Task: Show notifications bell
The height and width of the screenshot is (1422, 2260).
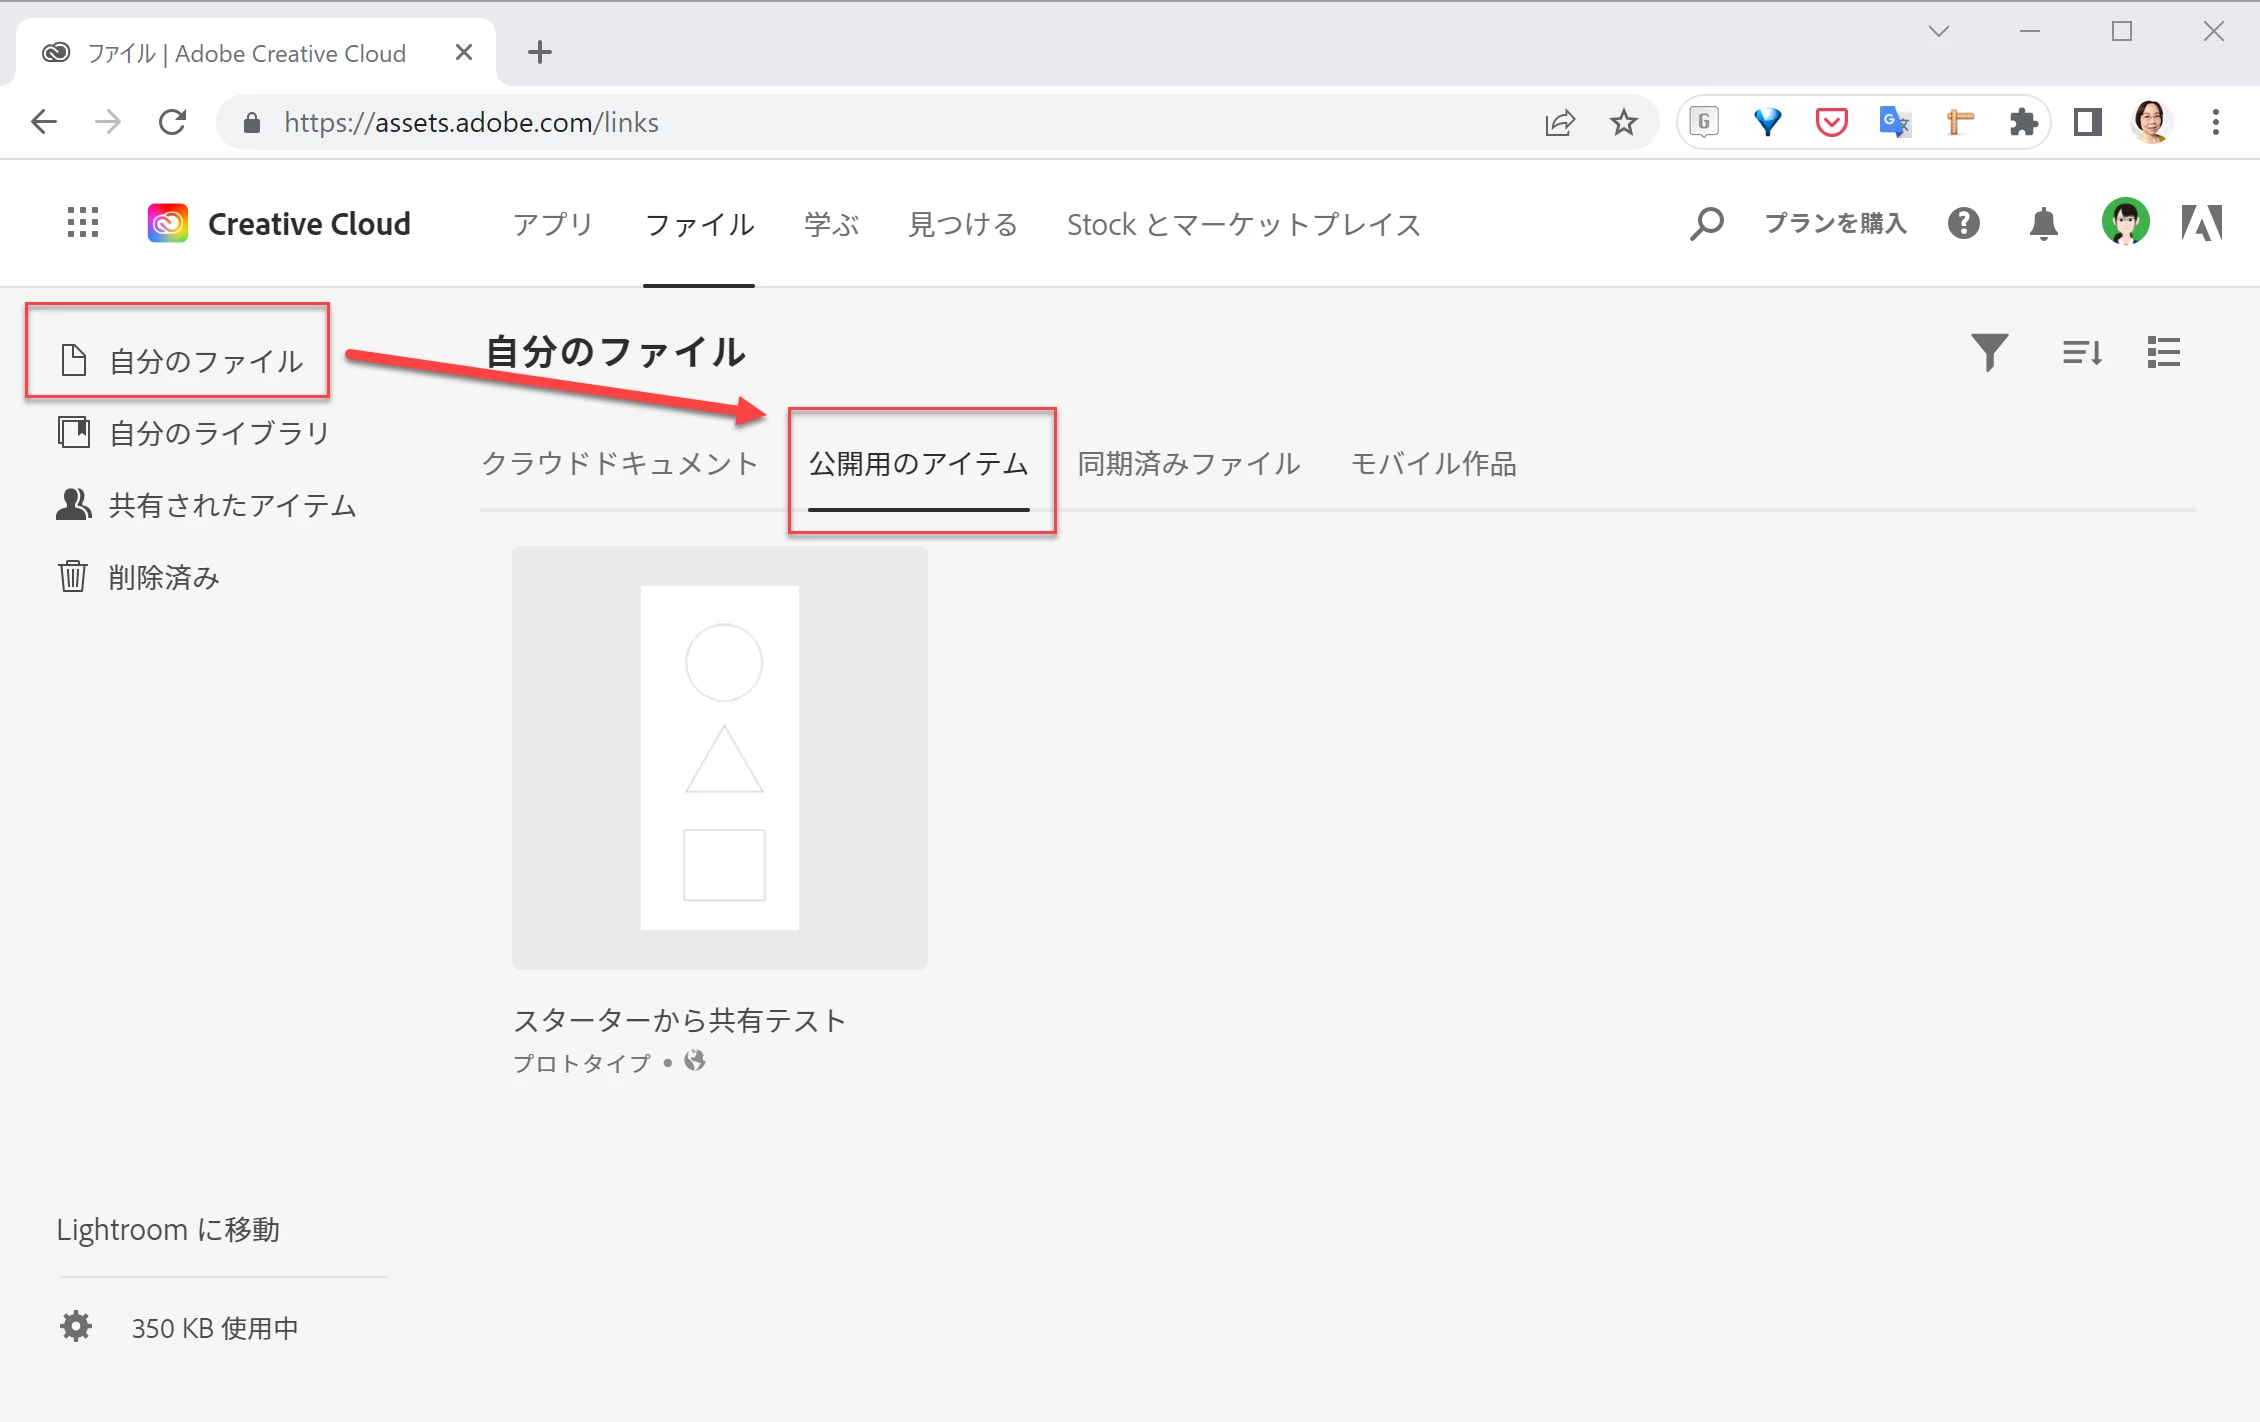Action: pyautogui.click(x=2043, y=223)
